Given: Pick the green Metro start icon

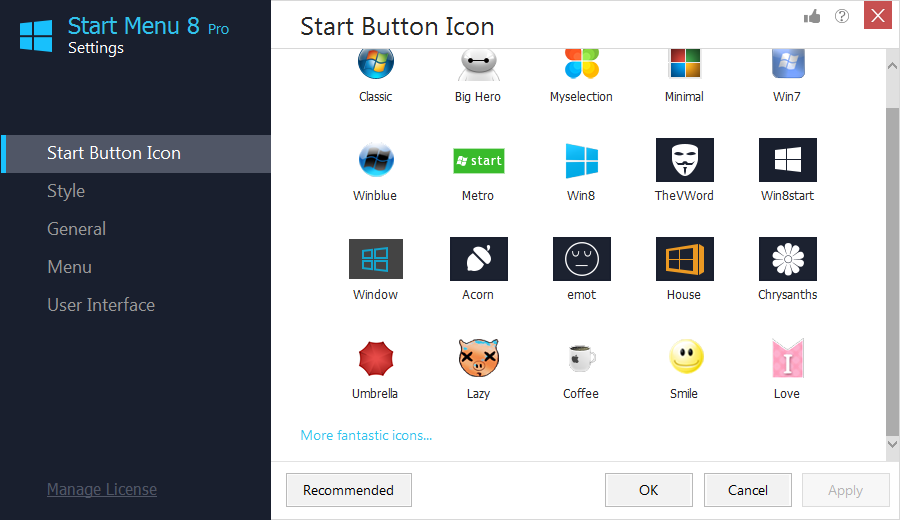Looking at the screenshot, I should (479, 161).
